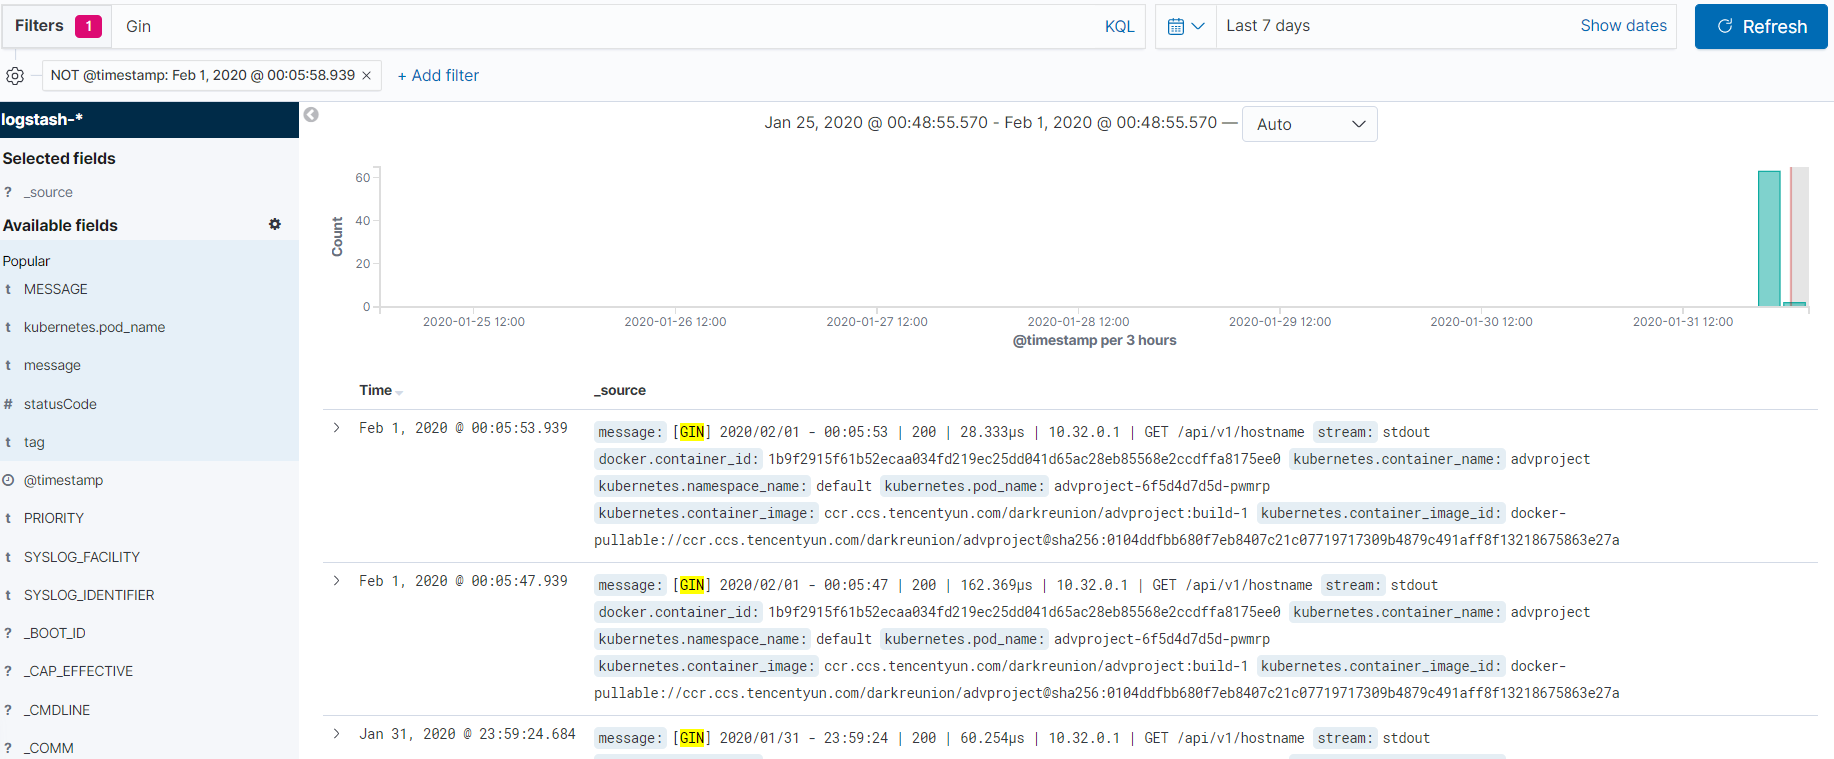The width and height of the screenshot is (1834, 759).
Task: Expand the Jan 31 23:59:24.684 log row
Action: [337, 734]
